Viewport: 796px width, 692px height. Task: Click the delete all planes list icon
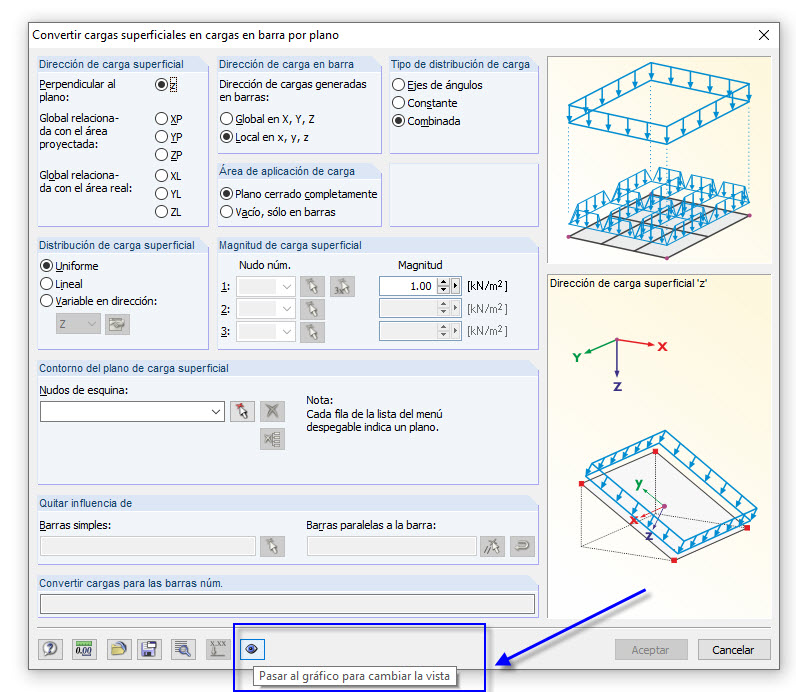pos(272,439)
